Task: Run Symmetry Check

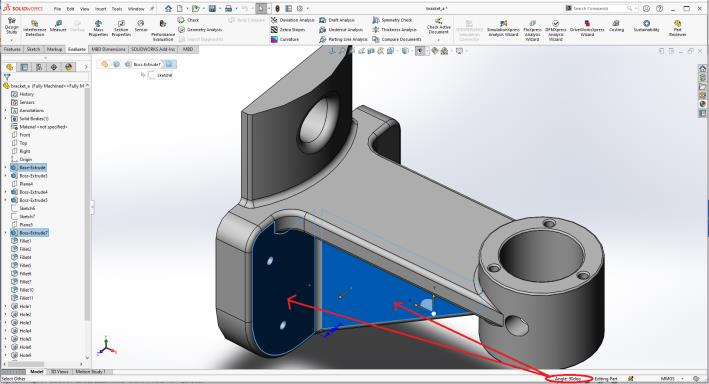Action: tap(392, 20)
